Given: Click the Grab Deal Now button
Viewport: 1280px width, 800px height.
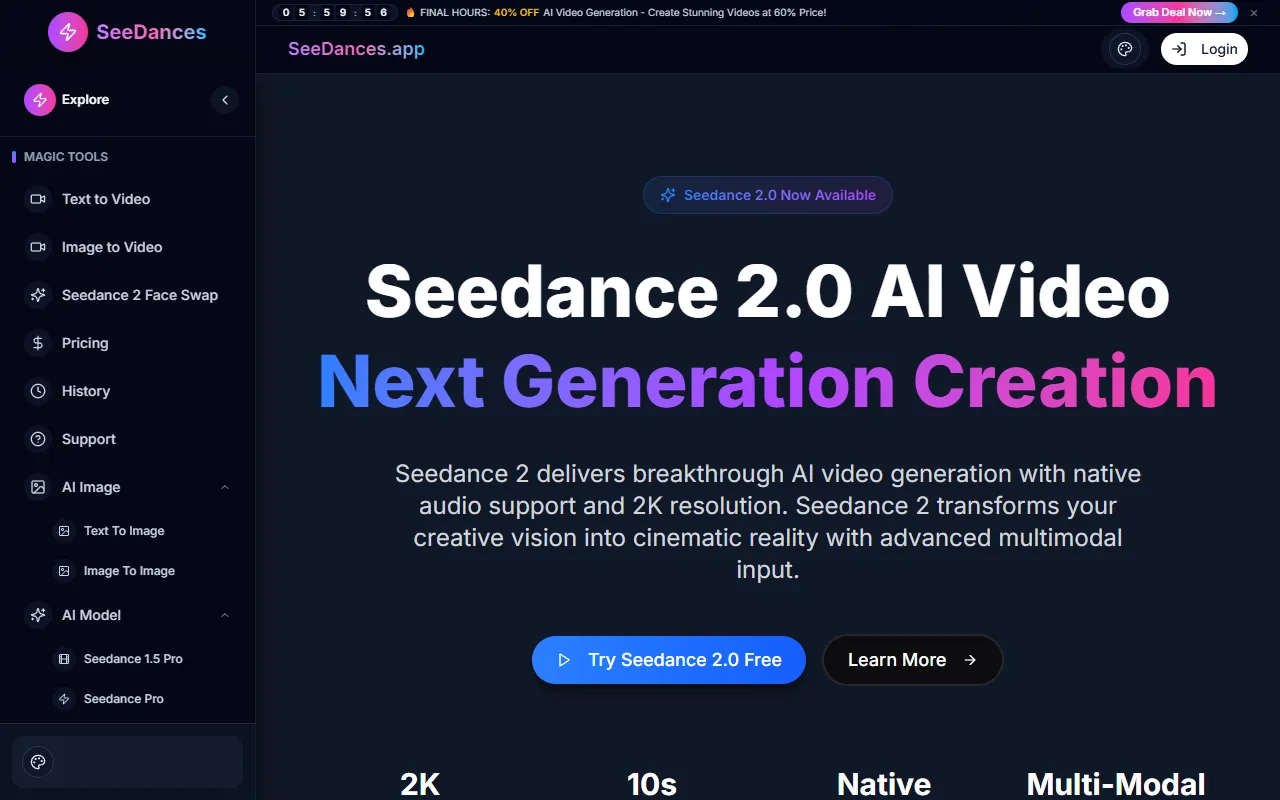Looking at the screenshot, I should pos(1178,13).
